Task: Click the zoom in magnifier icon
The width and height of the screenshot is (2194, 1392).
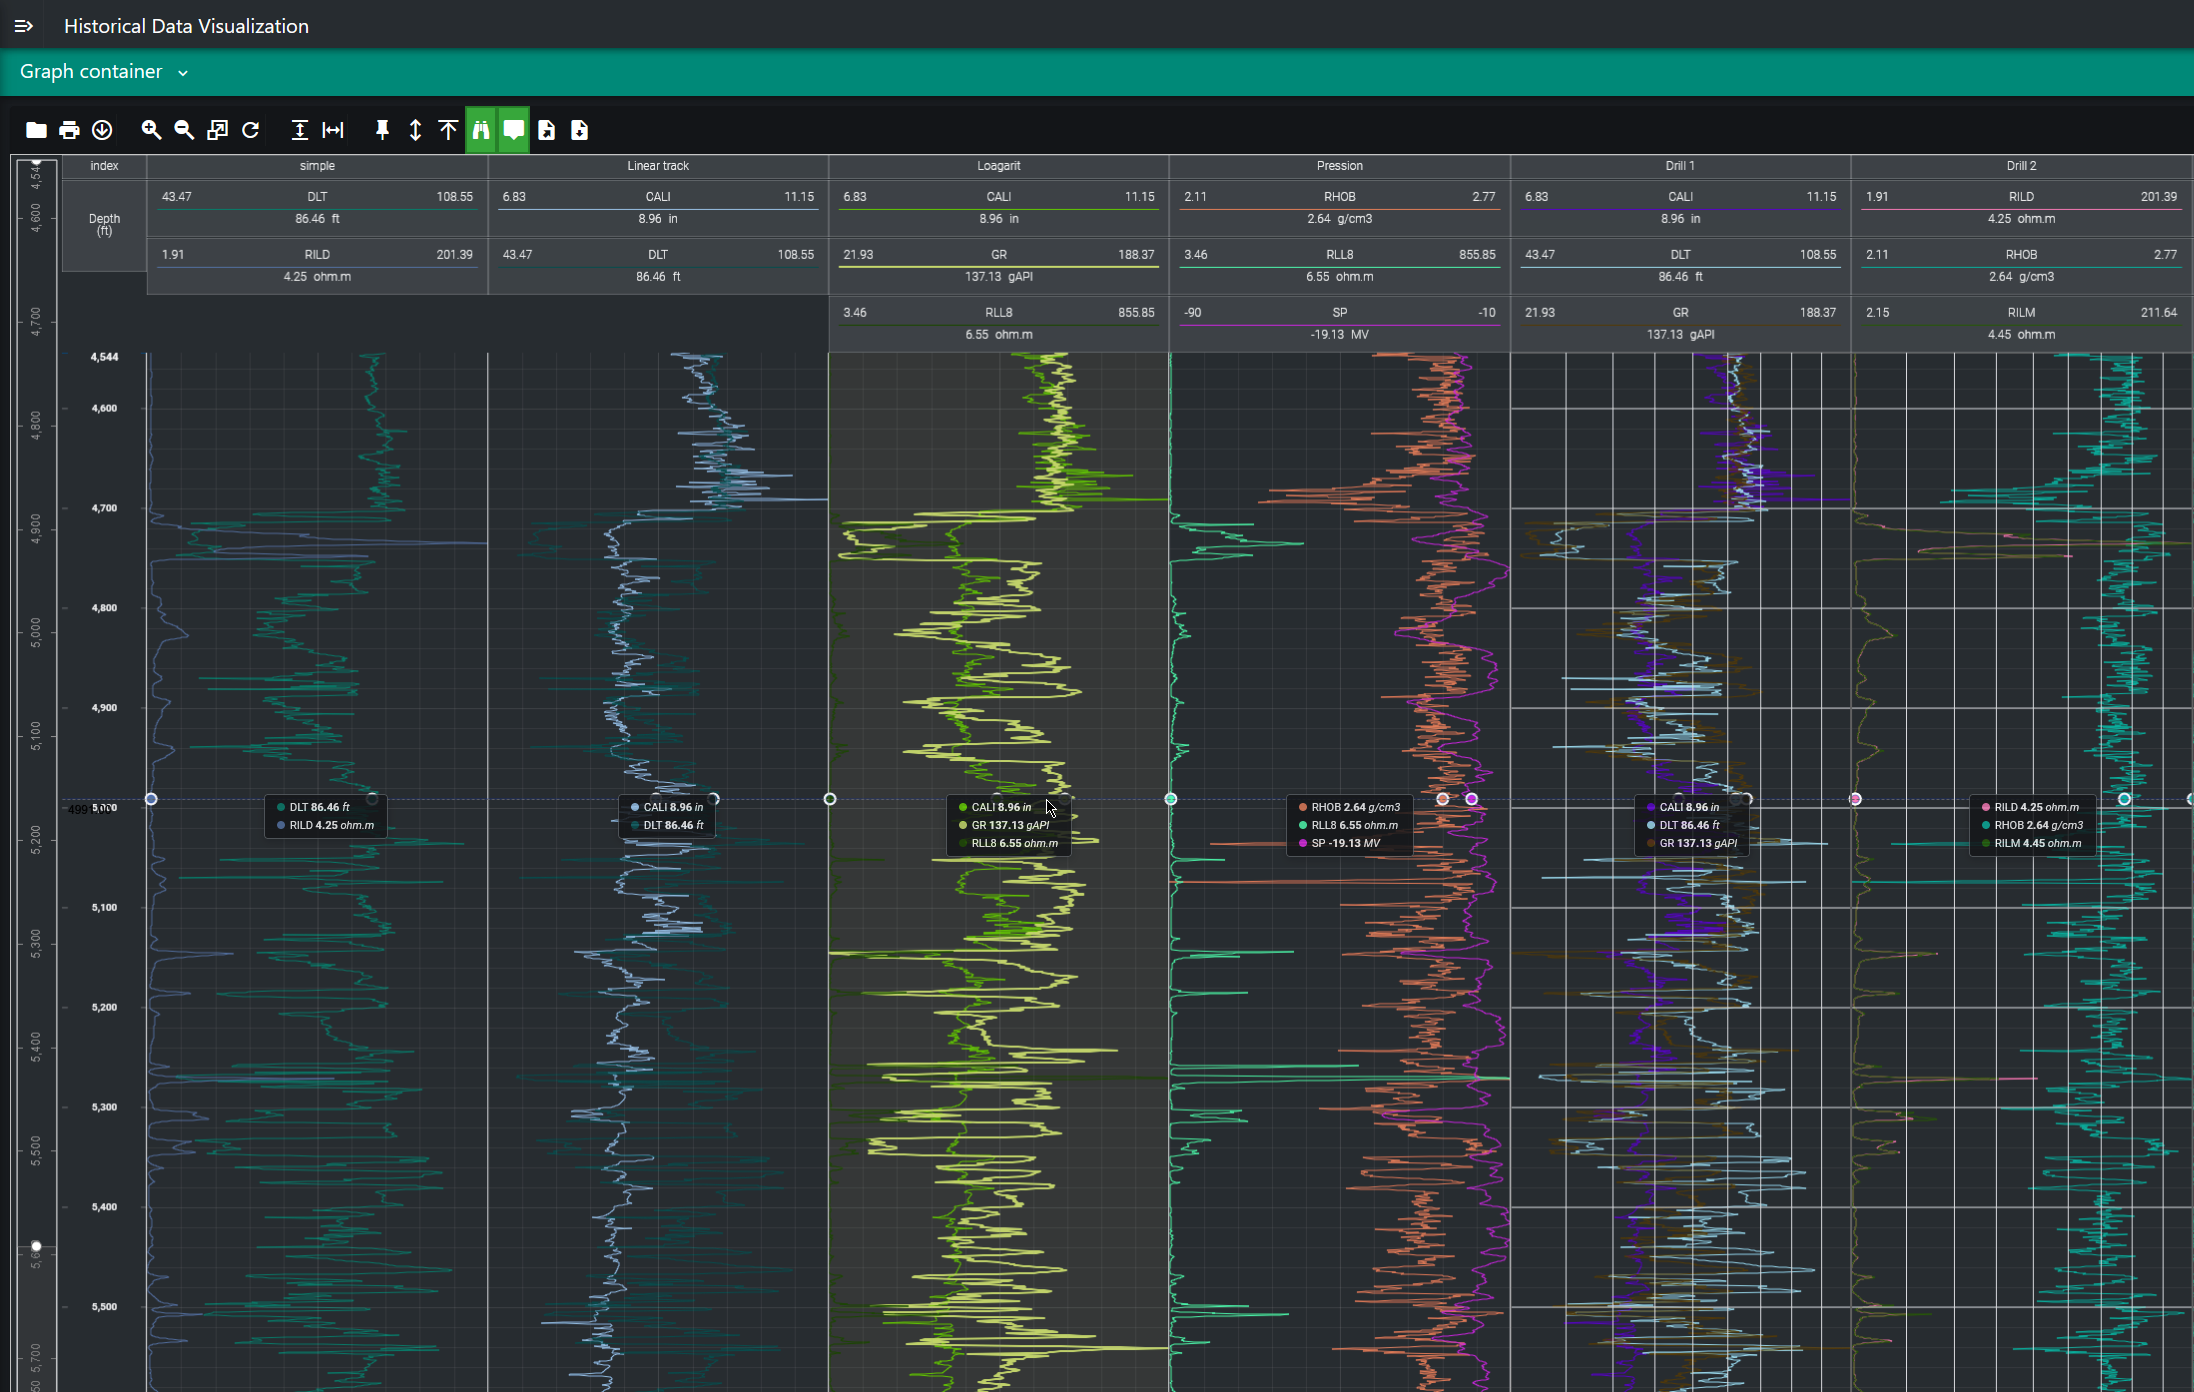Action: (151, 130)
